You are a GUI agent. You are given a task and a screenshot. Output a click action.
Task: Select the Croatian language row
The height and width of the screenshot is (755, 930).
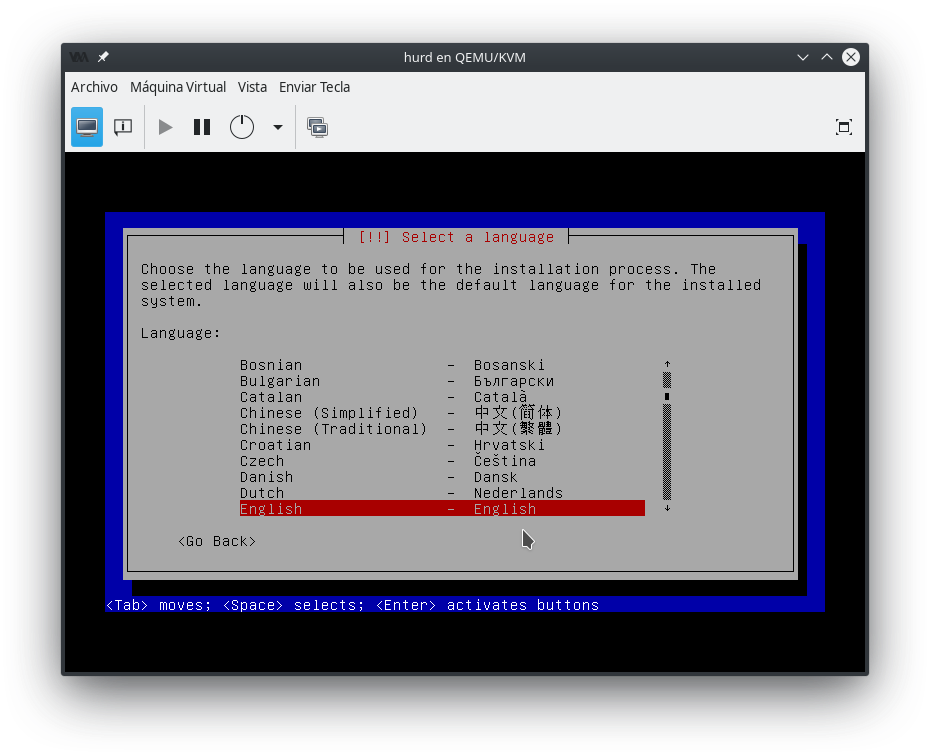click(442, 445)
